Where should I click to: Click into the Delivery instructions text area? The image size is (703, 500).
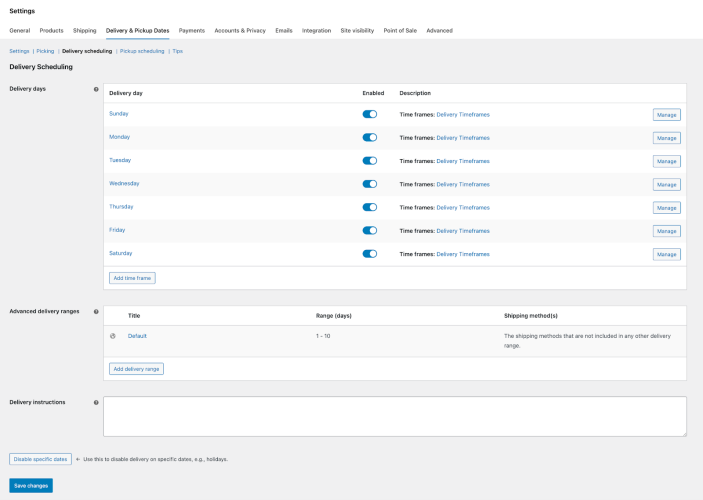point(394,416)
